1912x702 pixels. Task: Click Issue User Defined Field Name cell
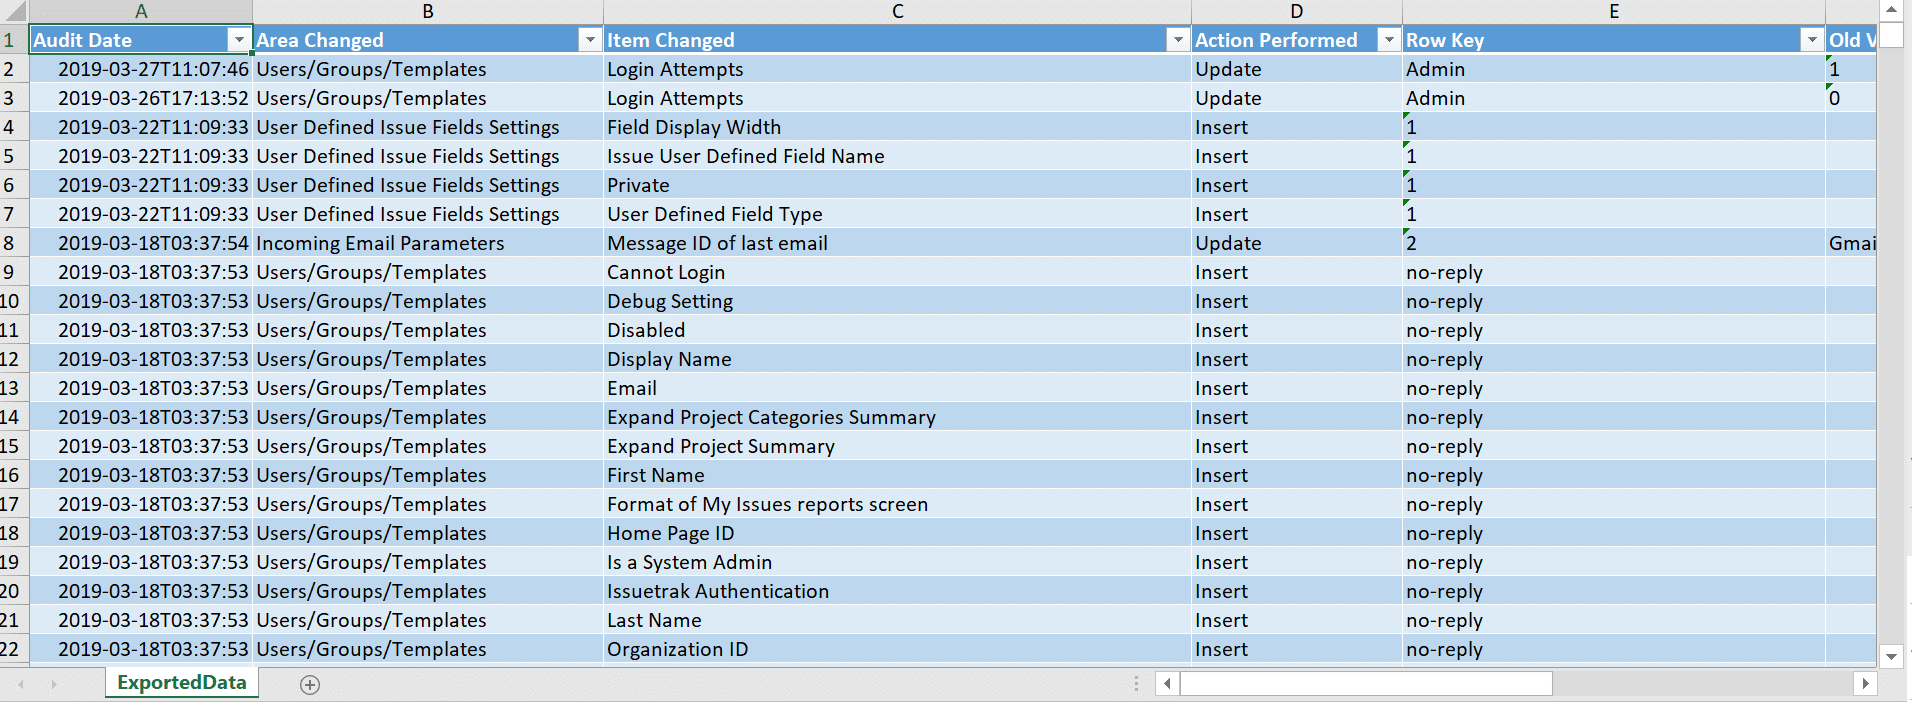[x=898, y=156]
